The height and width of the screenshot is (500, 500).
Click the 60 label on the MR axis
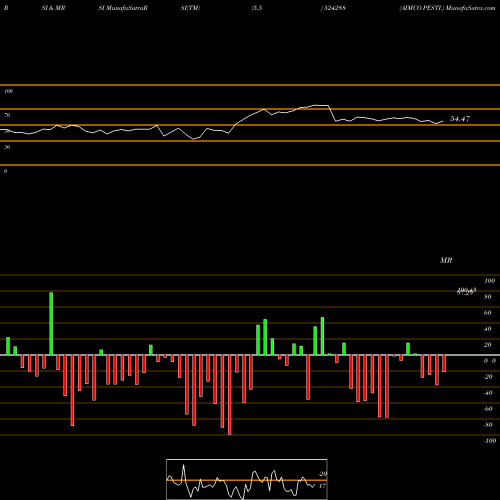(x=488, y=313)
